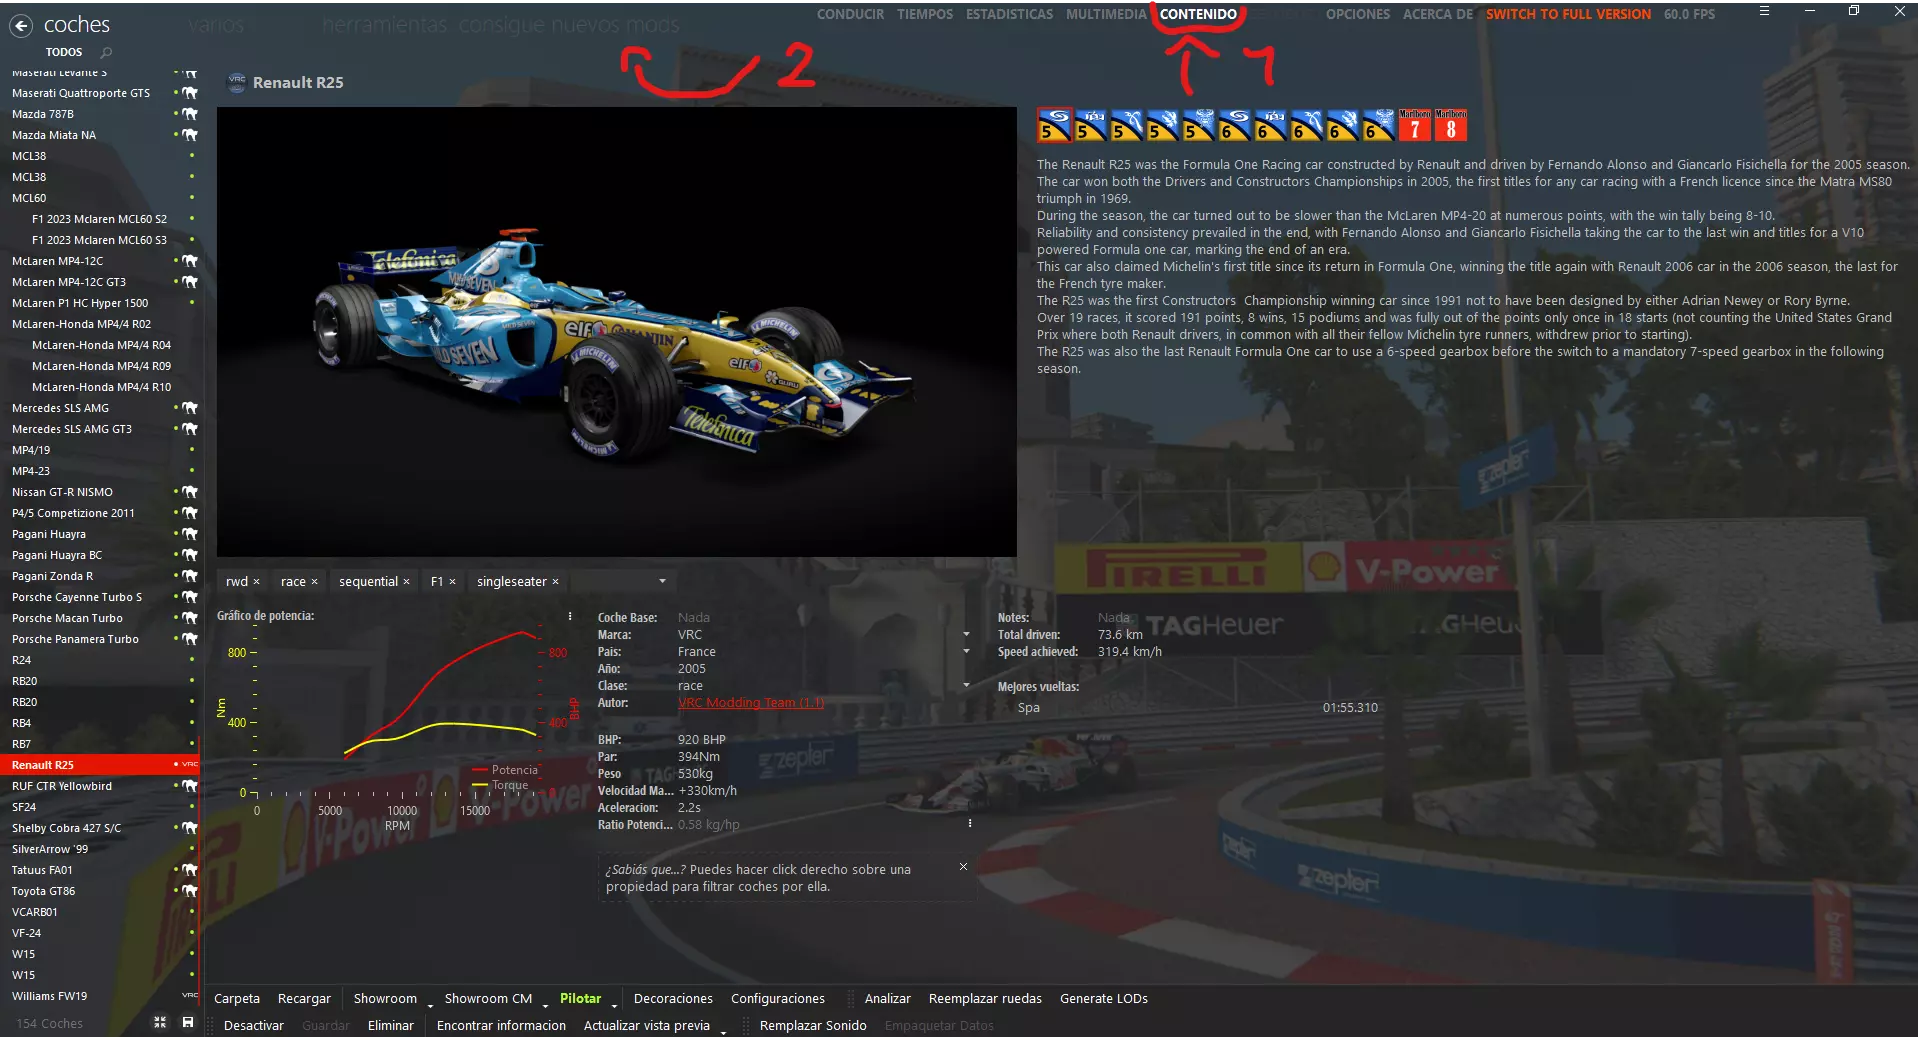Open the search icon next to TODOS
1918x1037 pixels.
pyautogui.click(x=107, y=52)
